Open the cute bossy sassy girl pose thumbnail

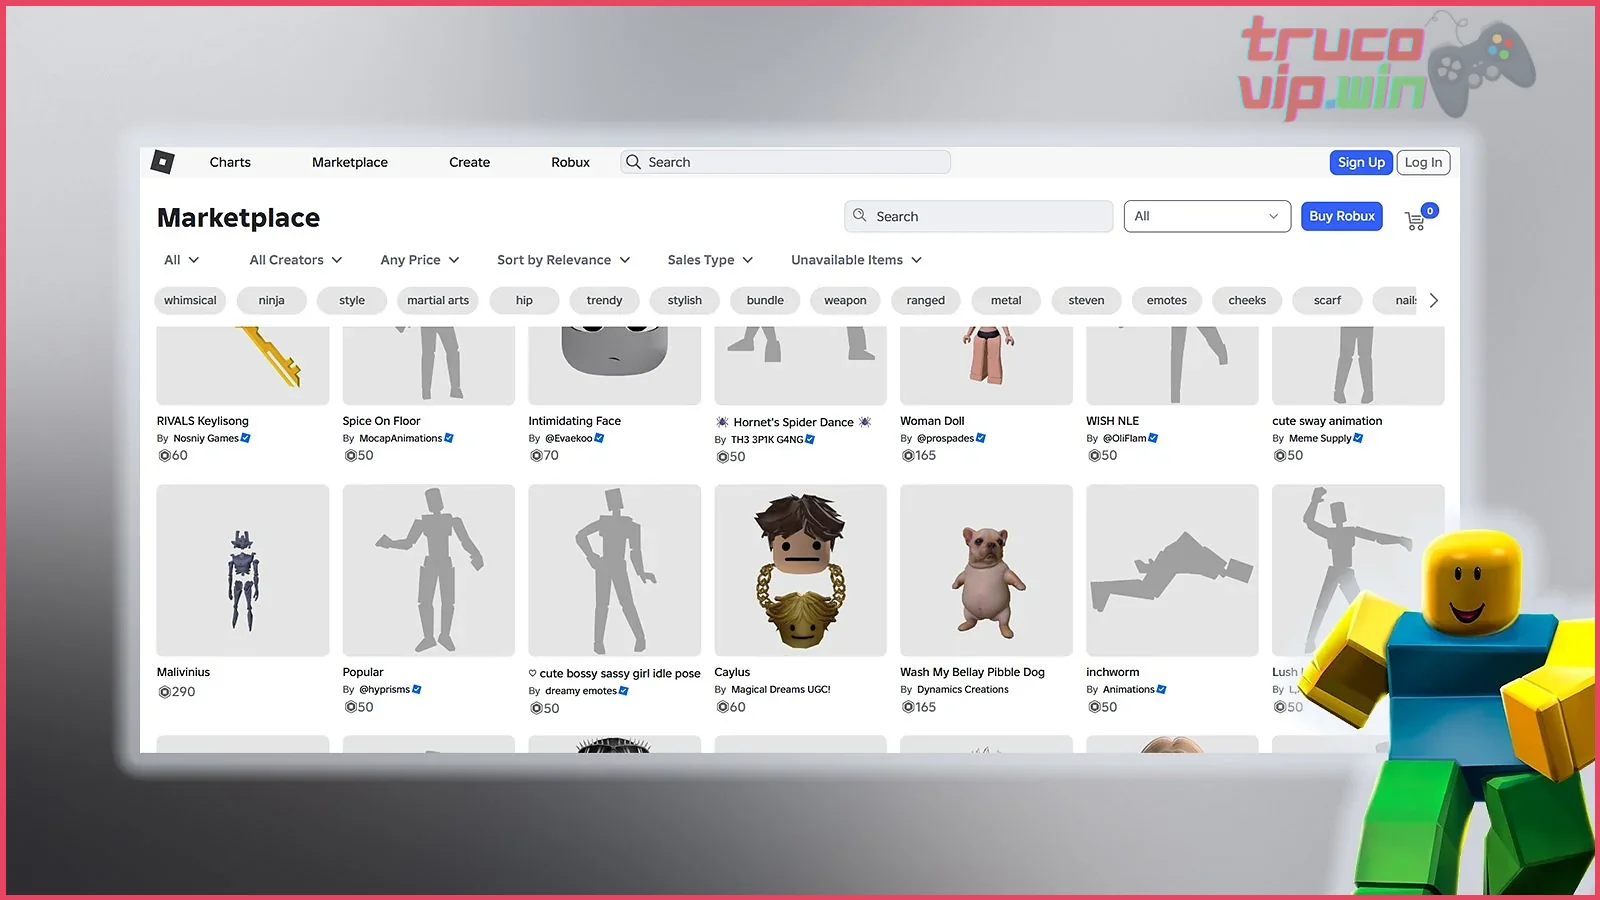pyautogui.click(x=615, y=570)
